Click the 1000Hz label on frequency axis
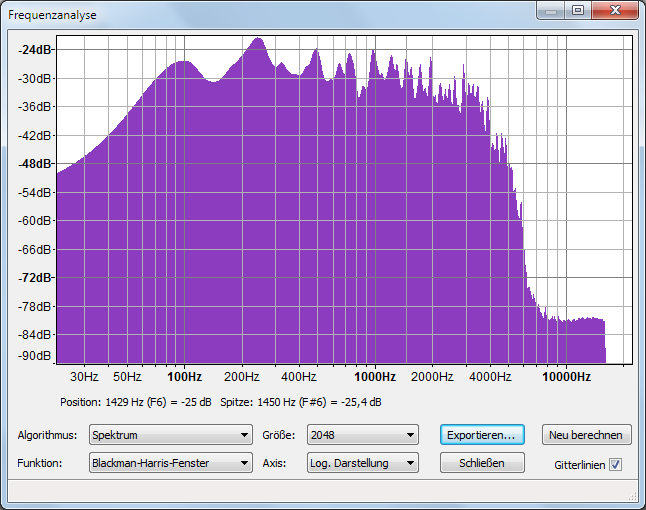646x510 pixels. (375, 377)
